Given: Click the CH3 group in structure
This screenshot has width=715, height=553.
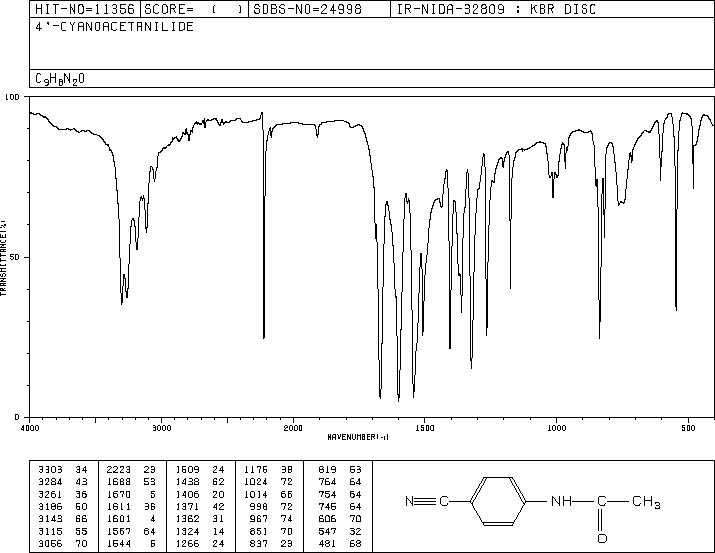Looking at the screenshot, I should coord(646,502).
